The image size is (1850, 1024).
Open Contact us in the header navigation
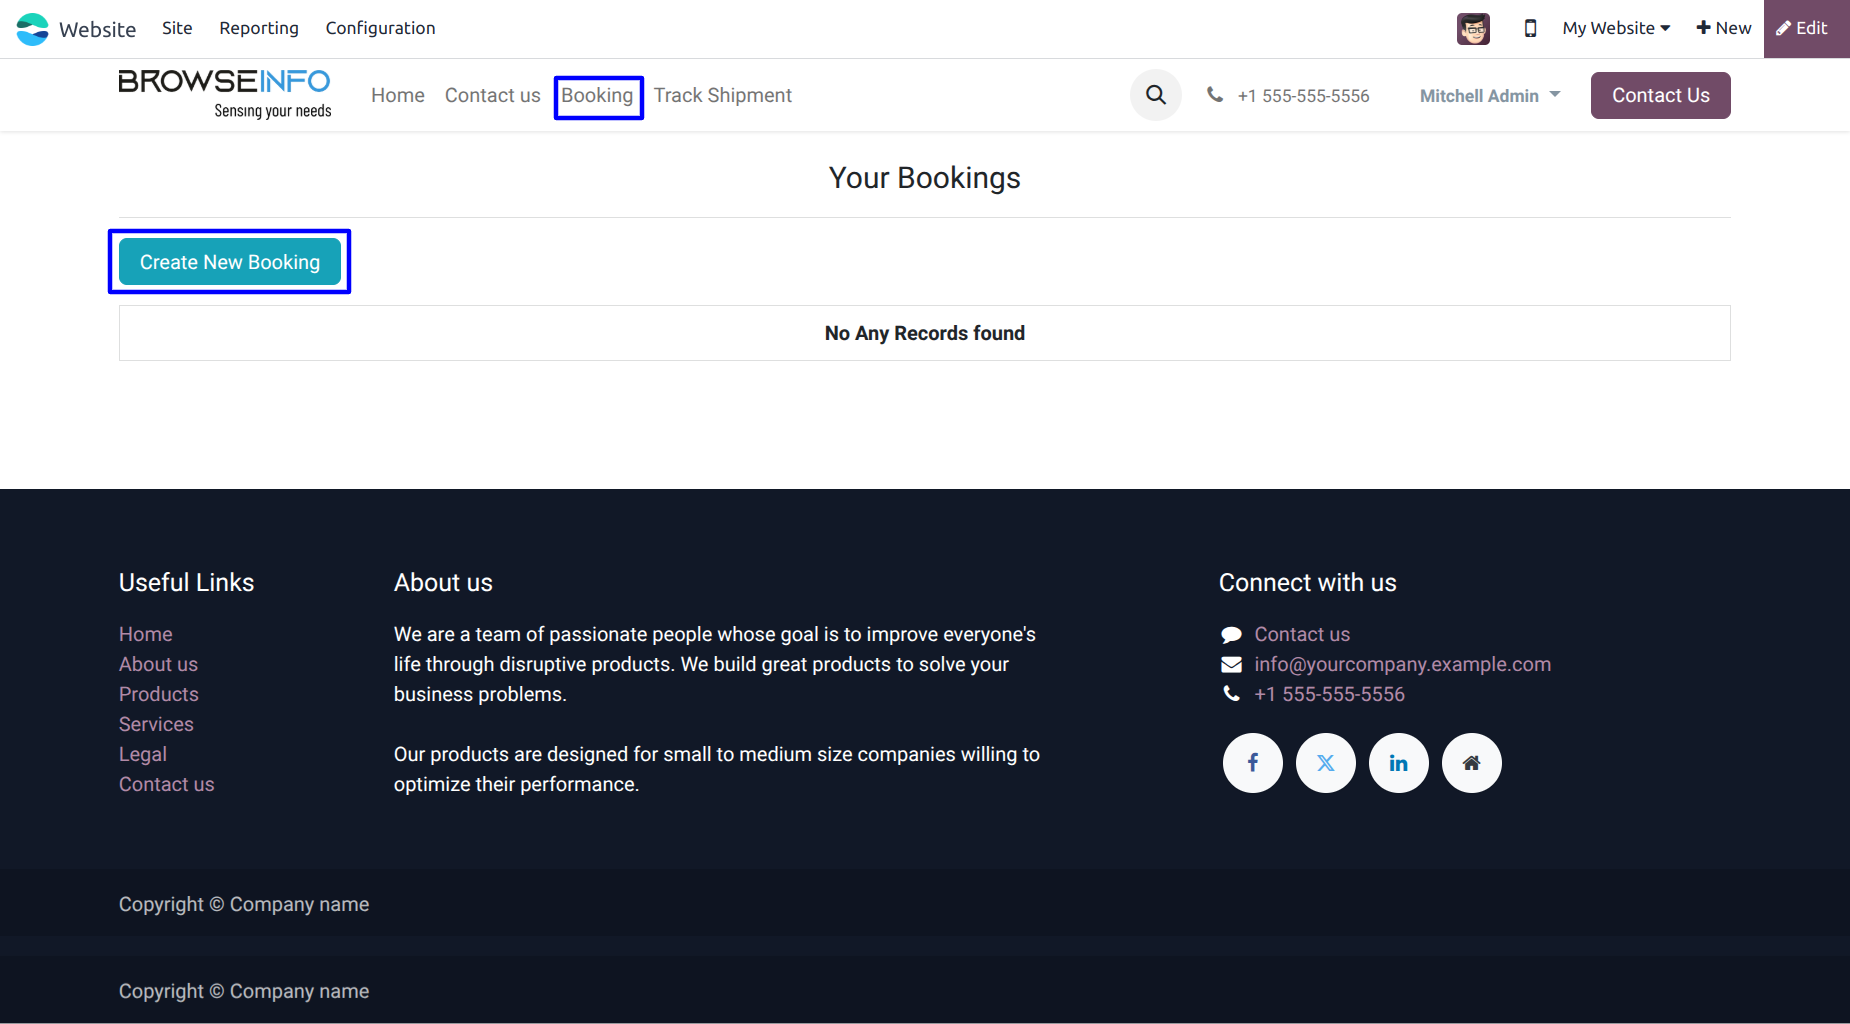[493, 95]
